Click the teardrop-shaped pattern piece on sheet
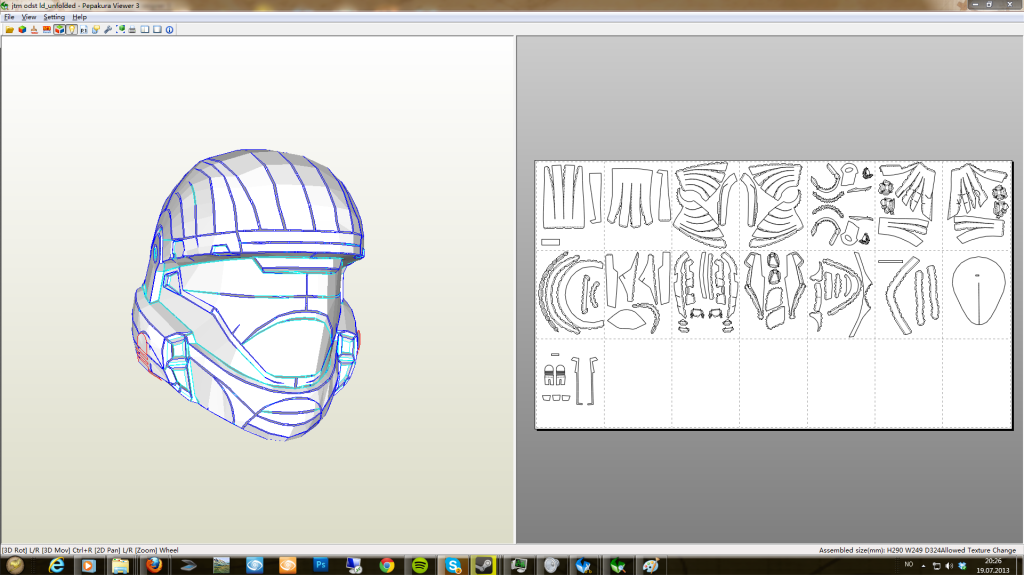 coord(978,291)
